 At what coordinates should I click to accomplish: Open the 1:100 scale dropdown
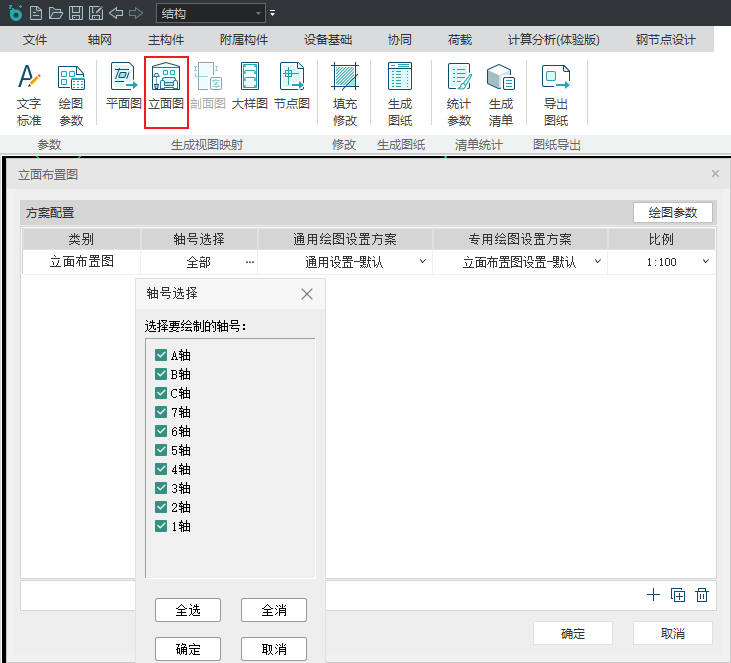tap(705, 262)
